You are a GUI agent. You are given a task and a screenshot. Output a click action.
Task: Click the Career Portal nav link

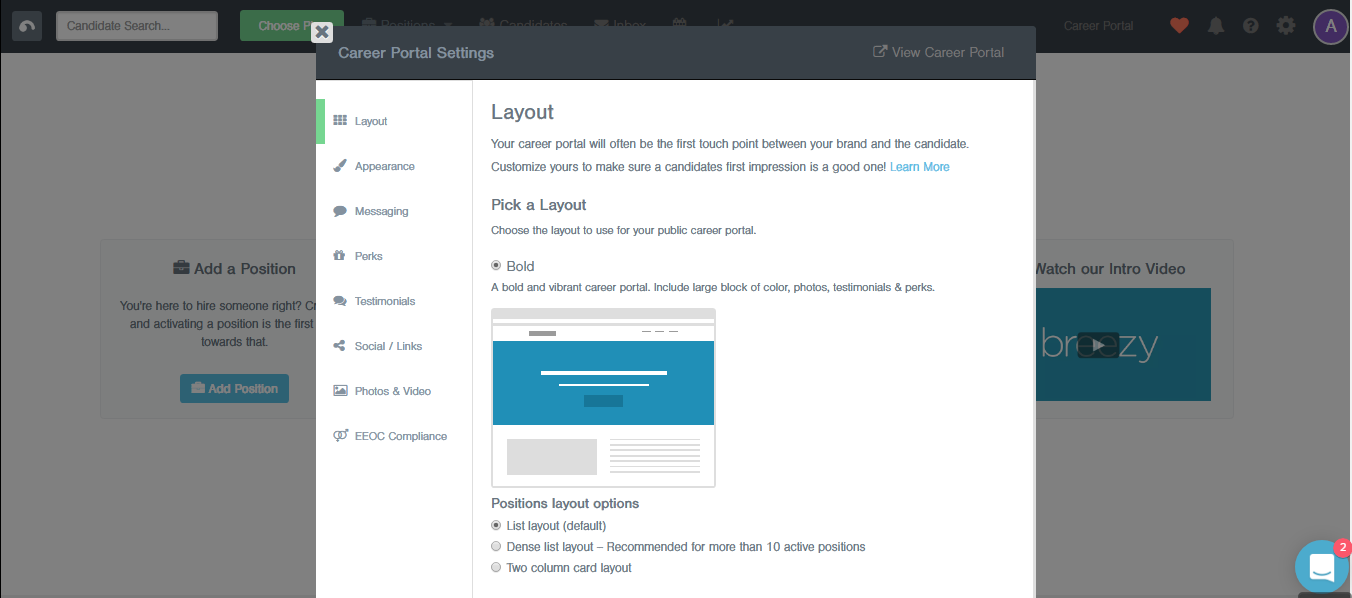click(x=1098, y=26)
